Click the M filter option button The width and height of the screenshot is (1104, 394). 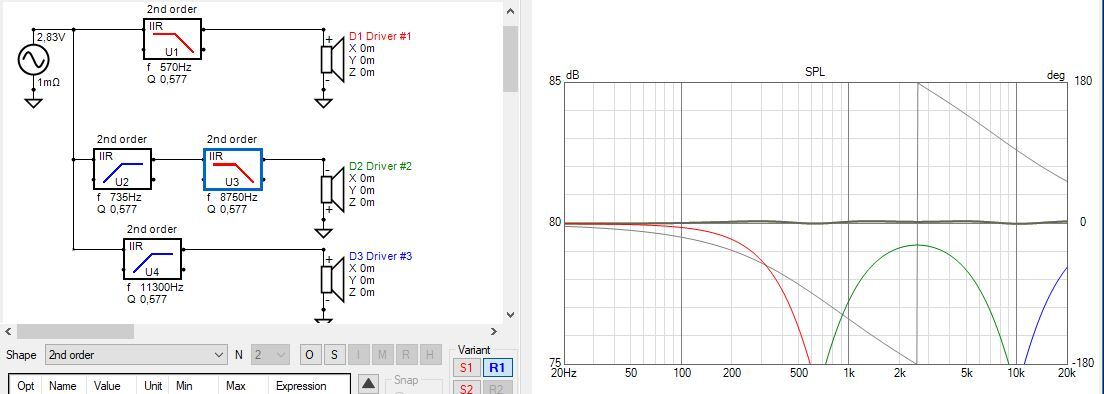(x=382, y=355)
